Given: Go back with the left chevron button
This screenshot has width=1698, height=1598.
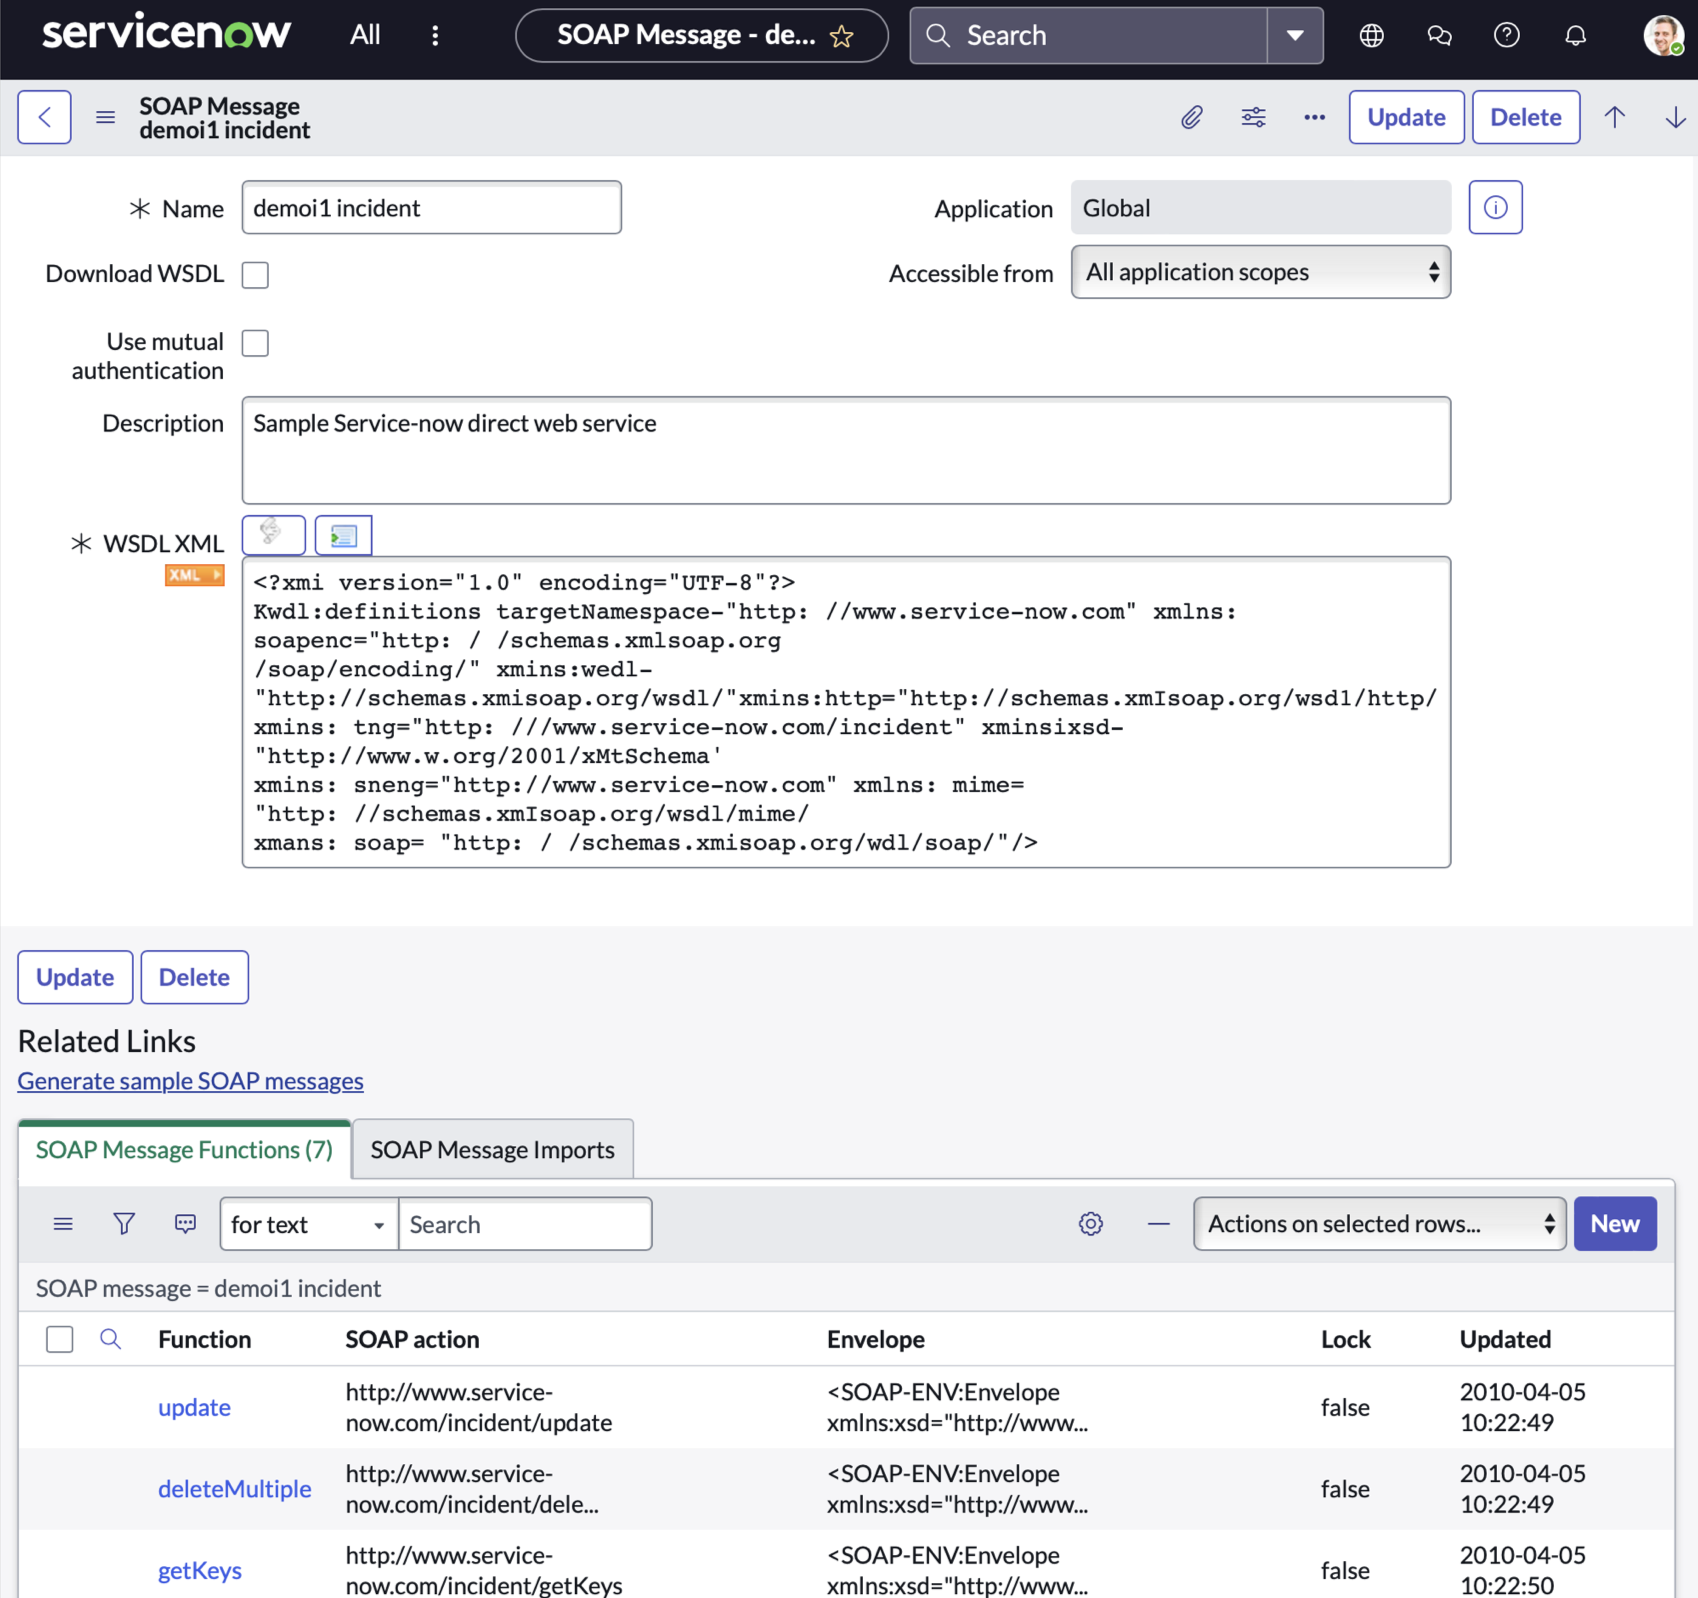Looking at the screenshot, I should (x=44, y=117).
